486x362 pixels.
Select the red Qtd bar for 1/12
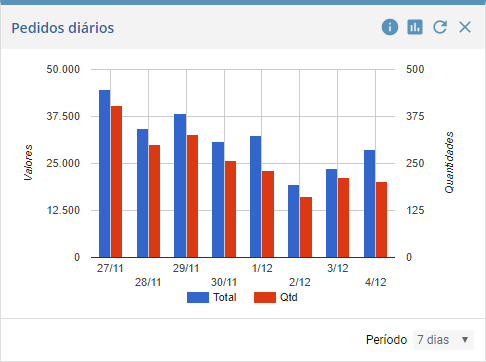[268, 214]
